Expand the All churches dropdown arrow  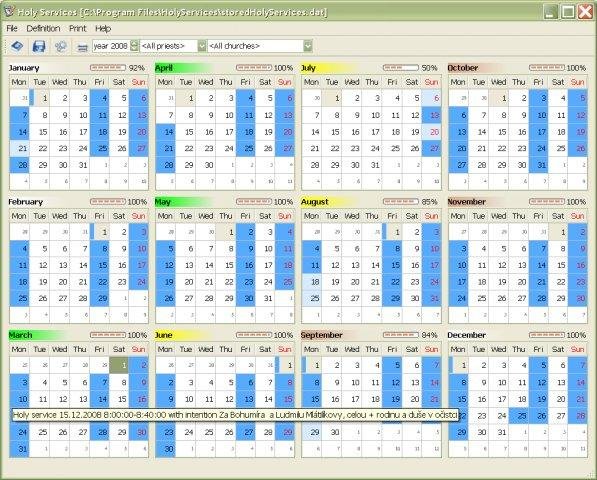click(x=308, y=46)
